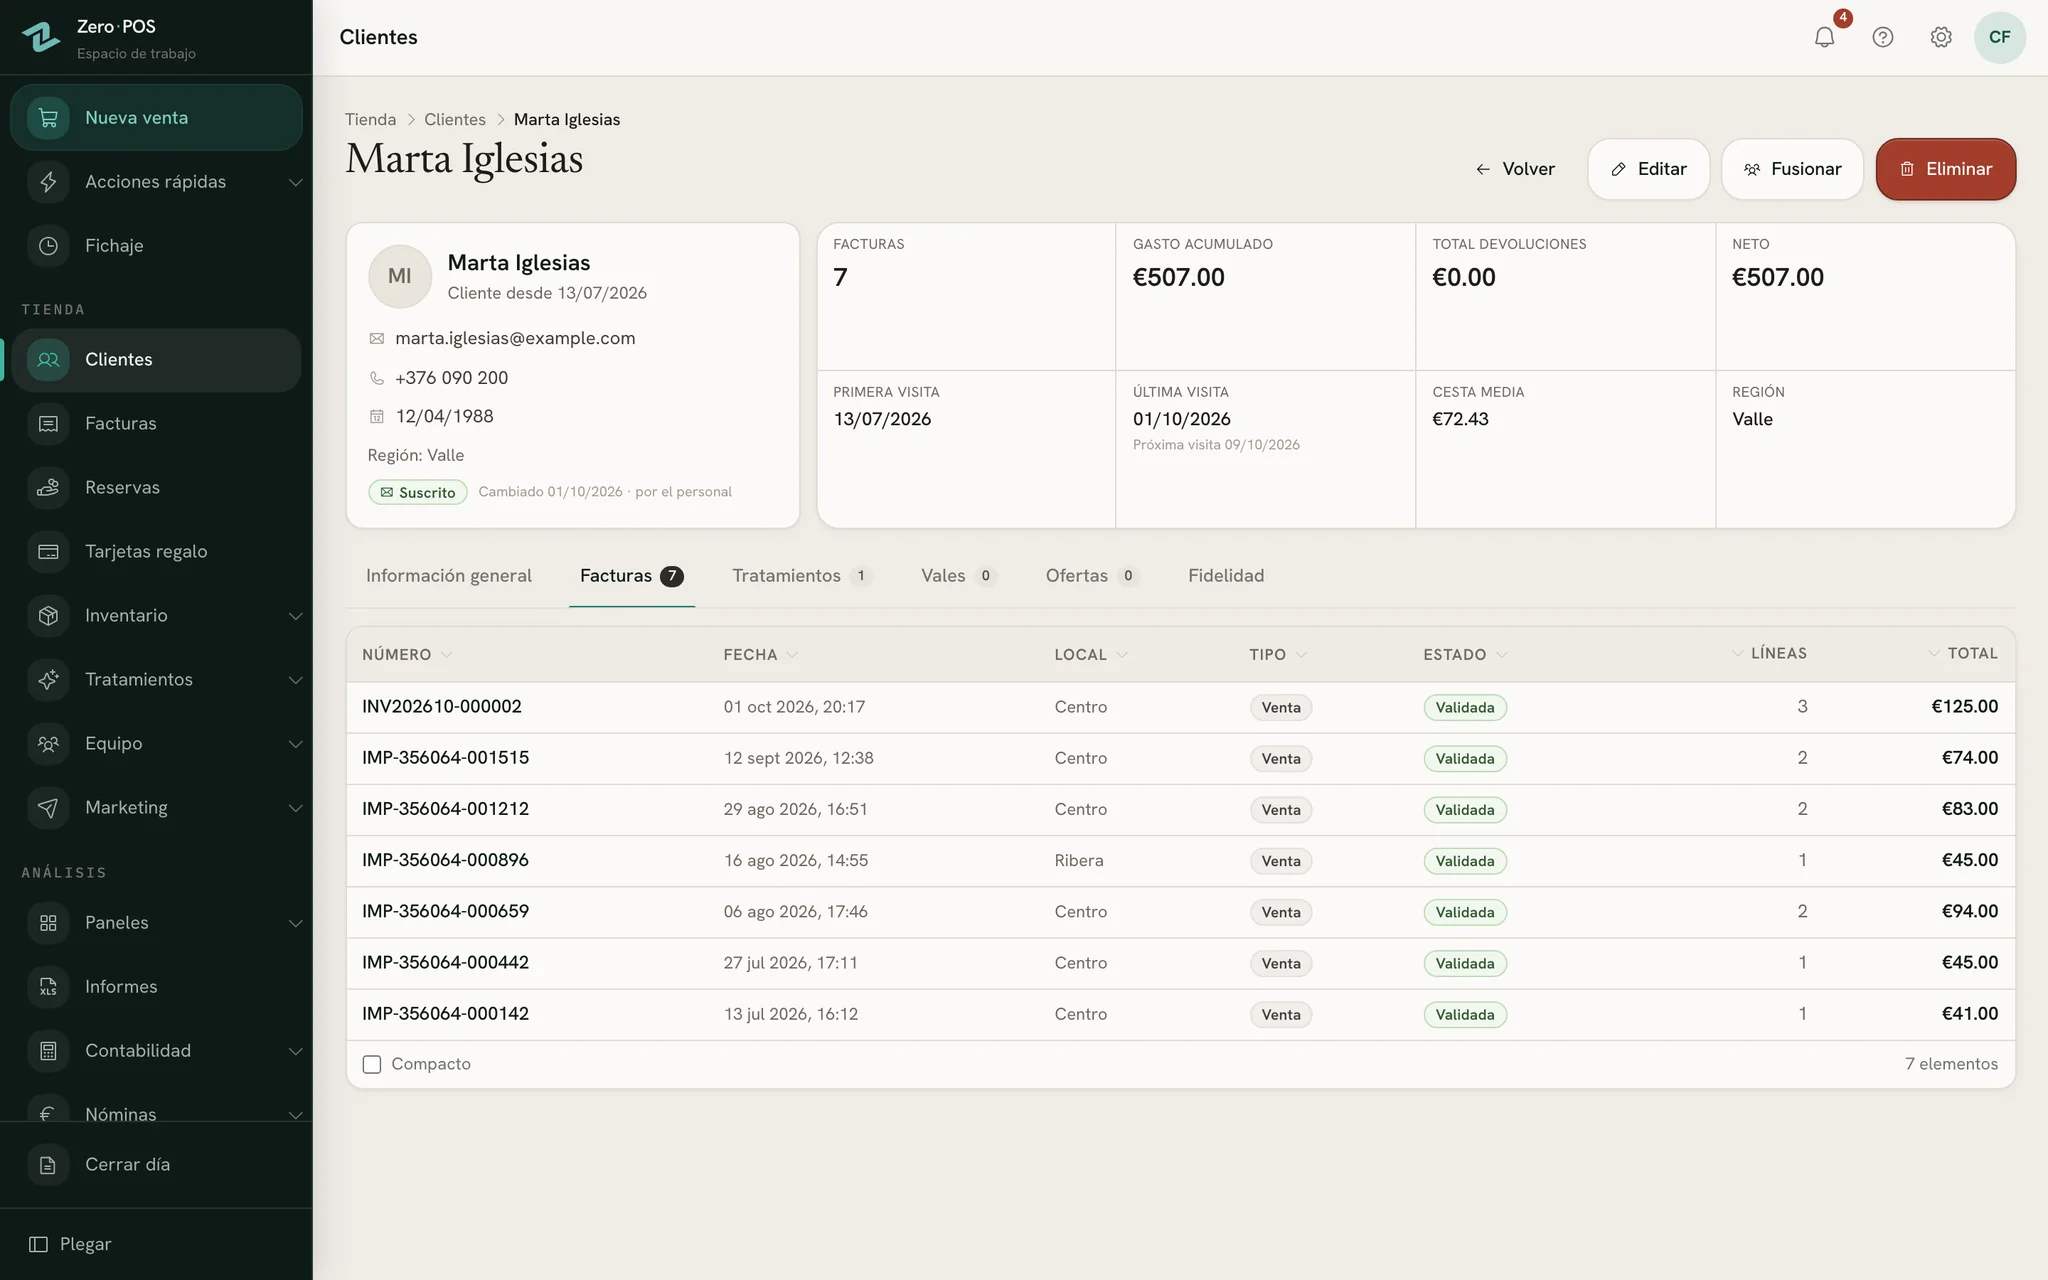The width and height of the screenshot is (2048, 1280).
Task: Click the Cerrar día document icon
Action: (48, 1165)
